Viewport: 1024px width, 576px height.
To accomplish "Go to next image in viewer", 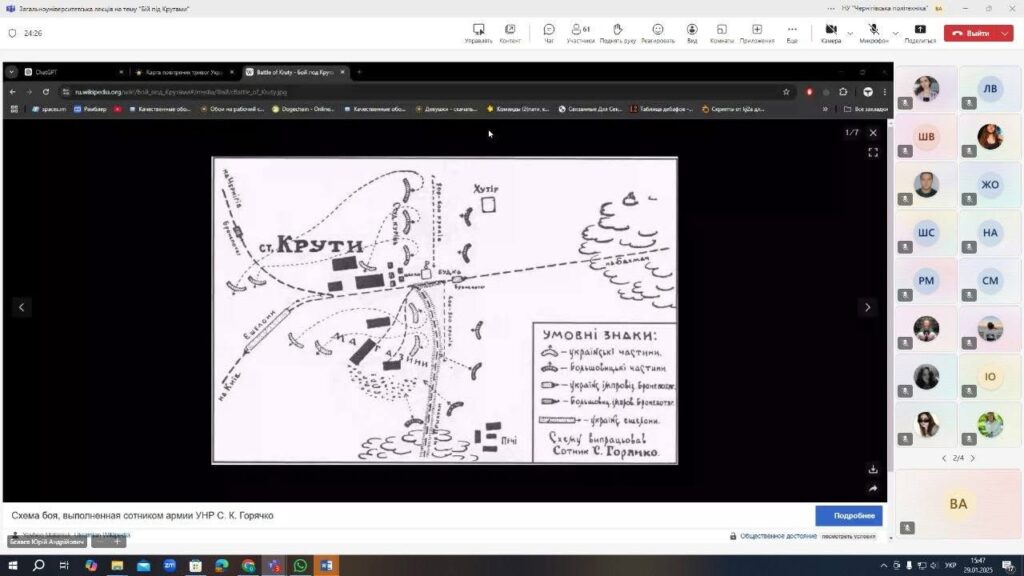I will pos(867,307).
